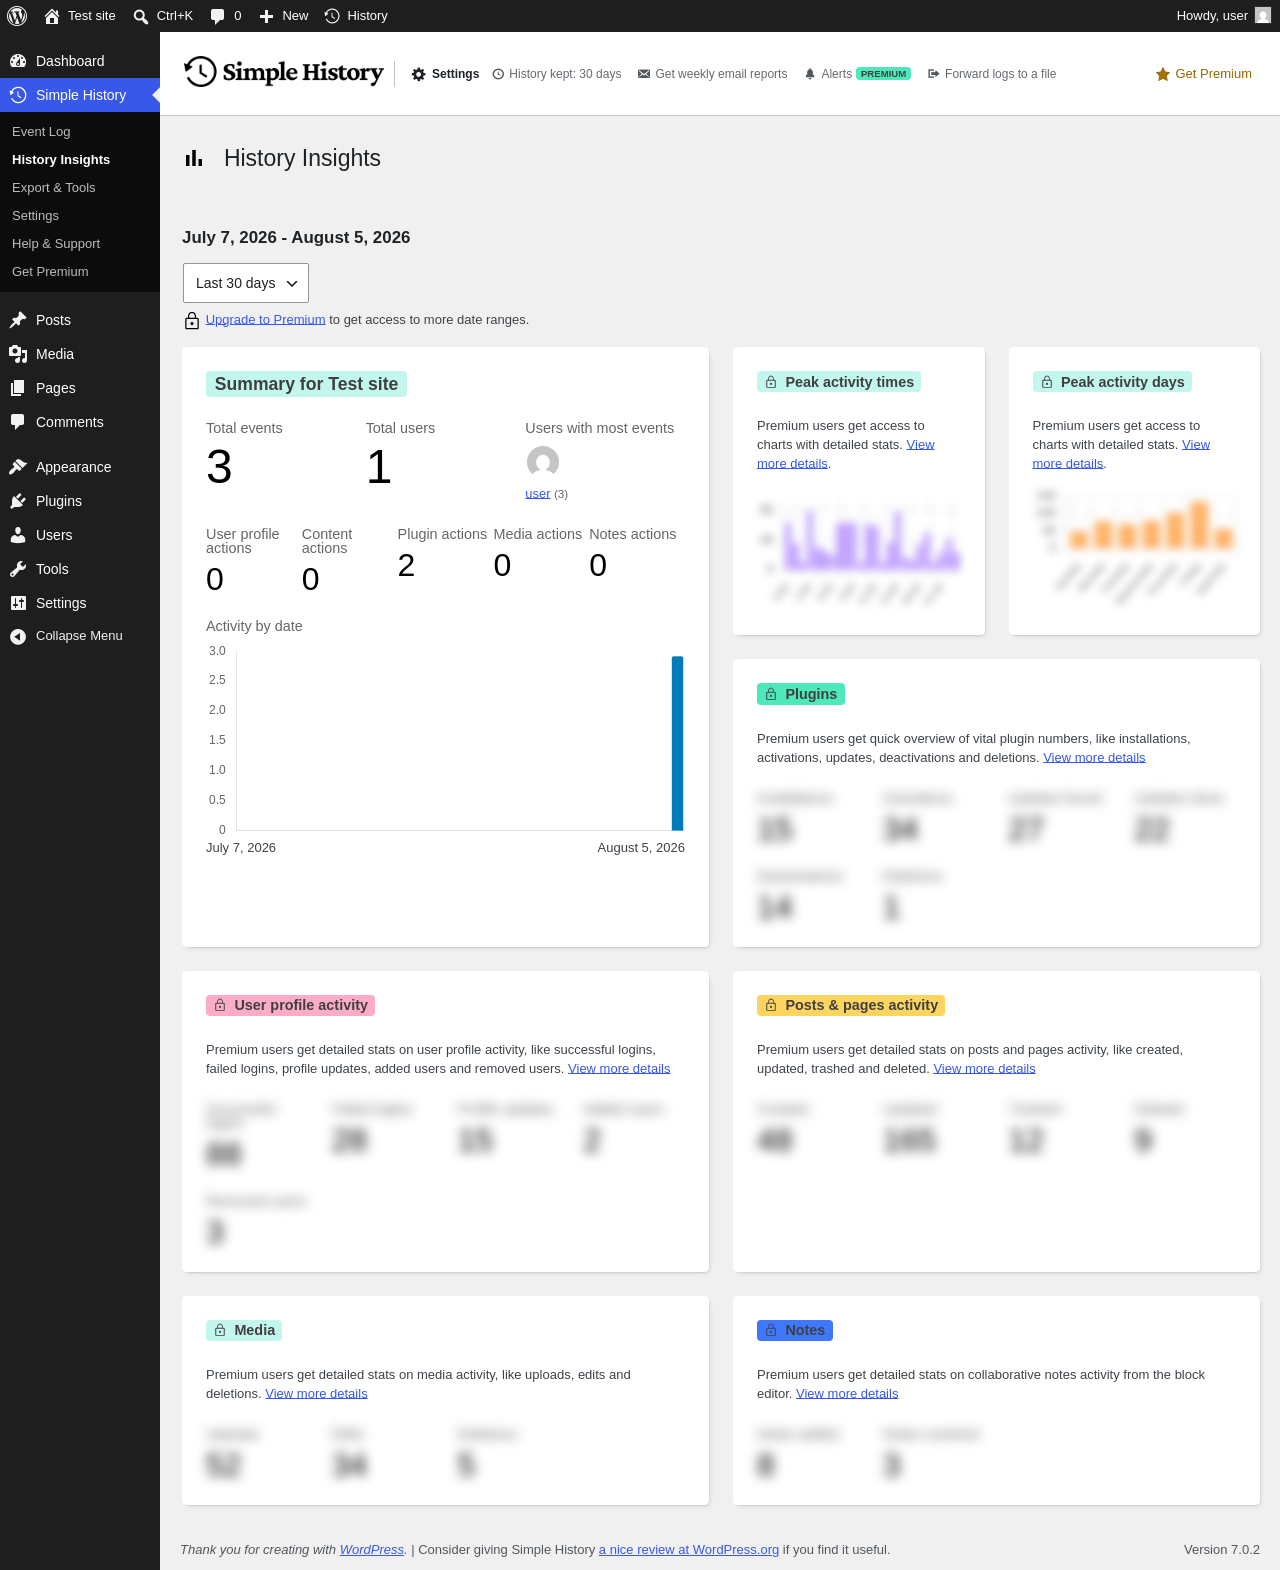The width and height of the screenshot is (1280, 1570).
Task: Click the Tools wrench icon in sidebar
Action: [x=18, y=569]
